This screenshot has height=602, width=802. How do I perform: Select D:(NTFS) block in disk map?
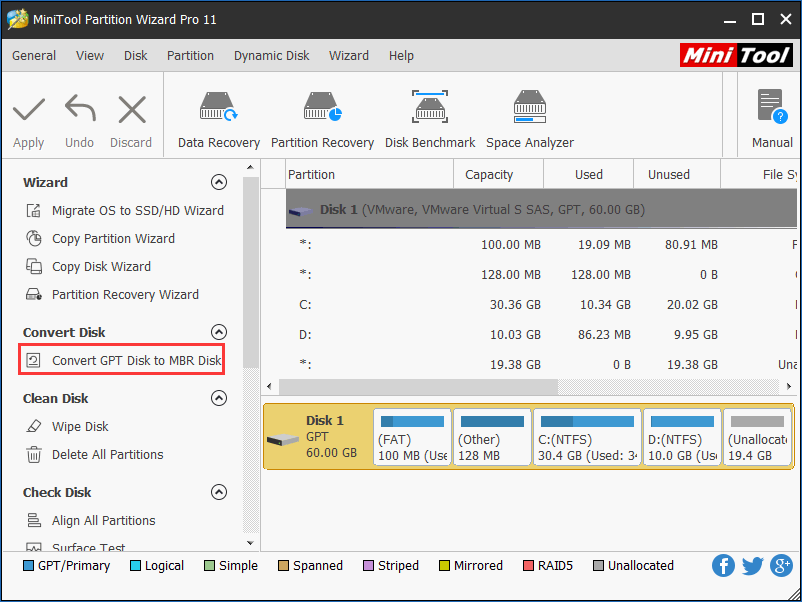682,437
